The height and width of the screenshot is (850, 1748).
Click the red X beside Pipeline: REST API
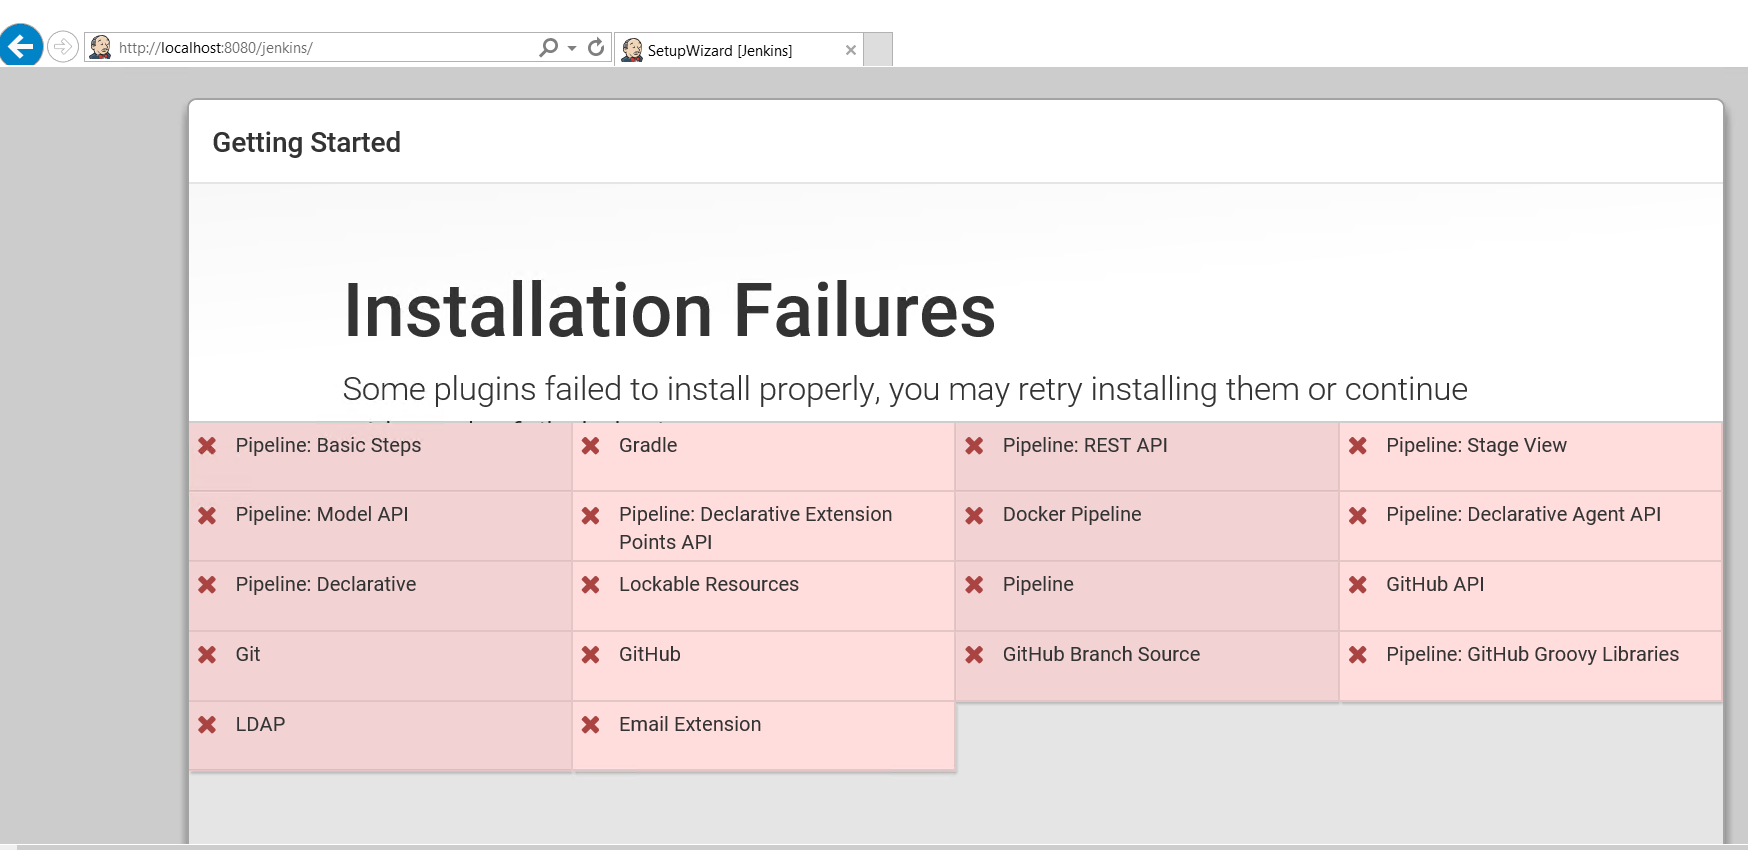974,446
